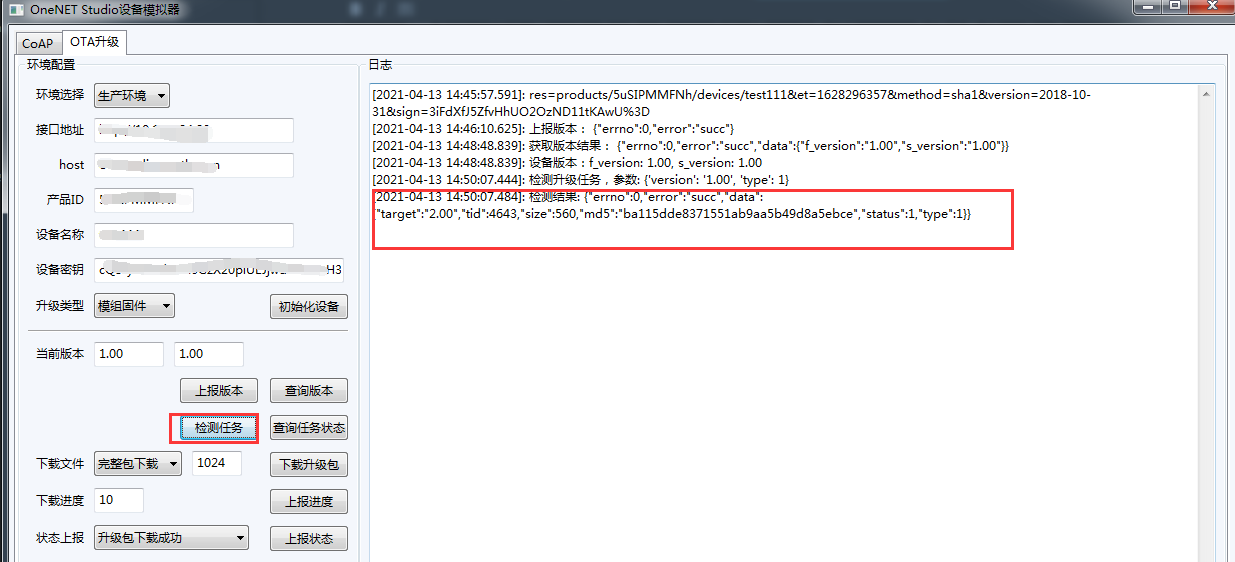Click the 查询任务状态 button
The width and height of the screenshot is (1235, 562).
tap(308, 427)
